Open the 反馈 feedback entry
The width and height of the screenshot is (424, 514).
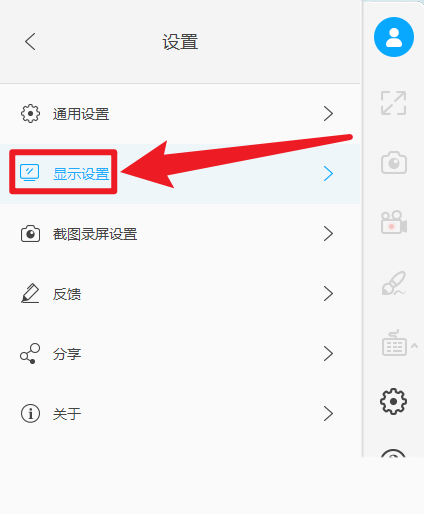pos(180,294)
